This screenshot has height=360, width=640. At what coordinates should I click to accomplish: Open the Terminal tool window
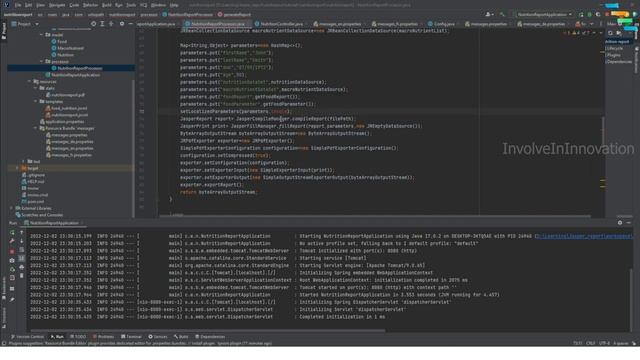131,337
